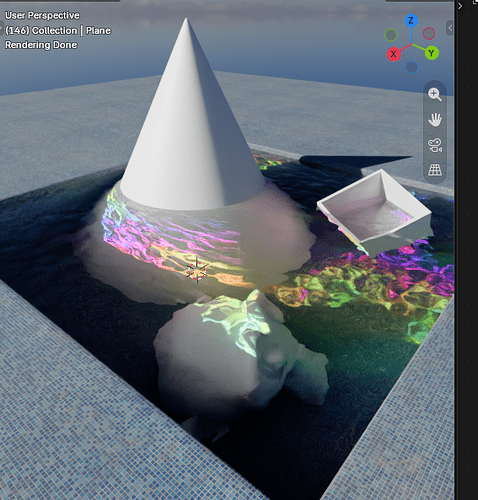
Task: Activate the magnifier Zoom view icon
Action: coord(435,95)
